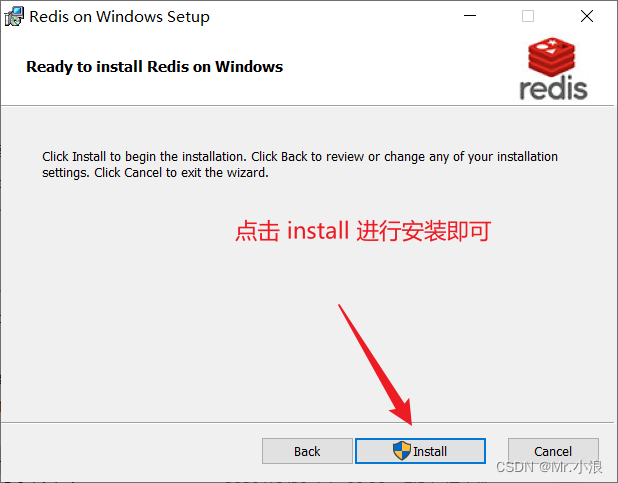This screenshot has height=483, width=618.
Task: Cancel the Redis setup wizard
Action: tap(553, 451)
